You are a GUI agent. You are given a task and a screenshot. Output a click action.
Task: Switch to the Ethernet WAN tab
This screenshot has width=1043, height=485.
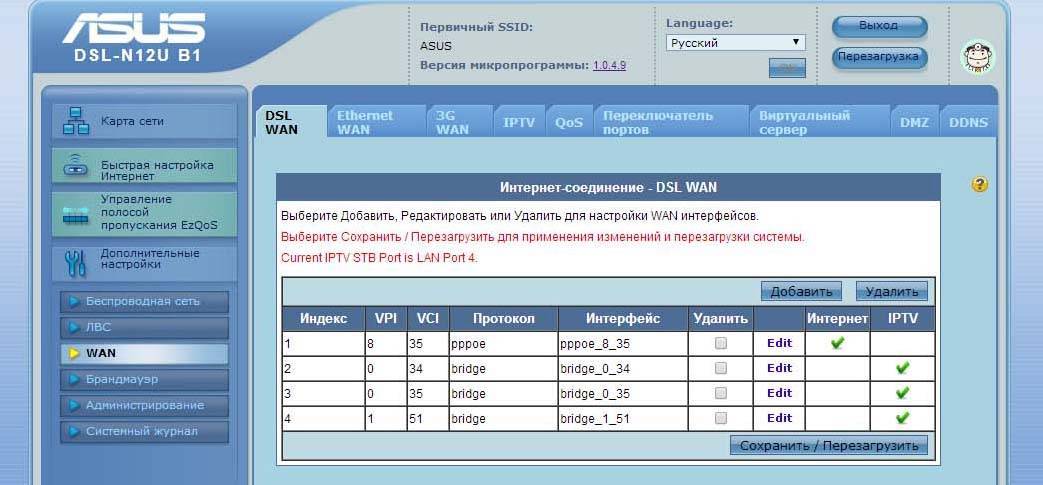coord(365,122)
